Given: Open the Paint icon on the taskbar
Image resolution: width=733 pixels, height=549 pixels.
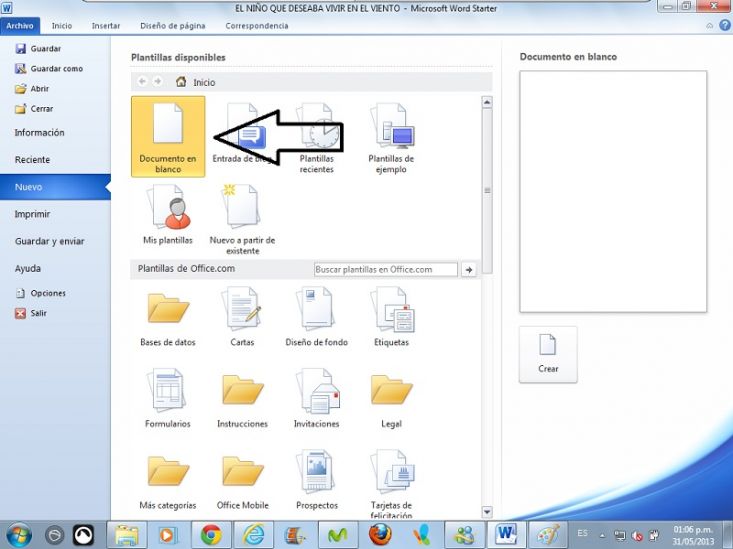Looking at the screenshot, I should coord(549,535).
